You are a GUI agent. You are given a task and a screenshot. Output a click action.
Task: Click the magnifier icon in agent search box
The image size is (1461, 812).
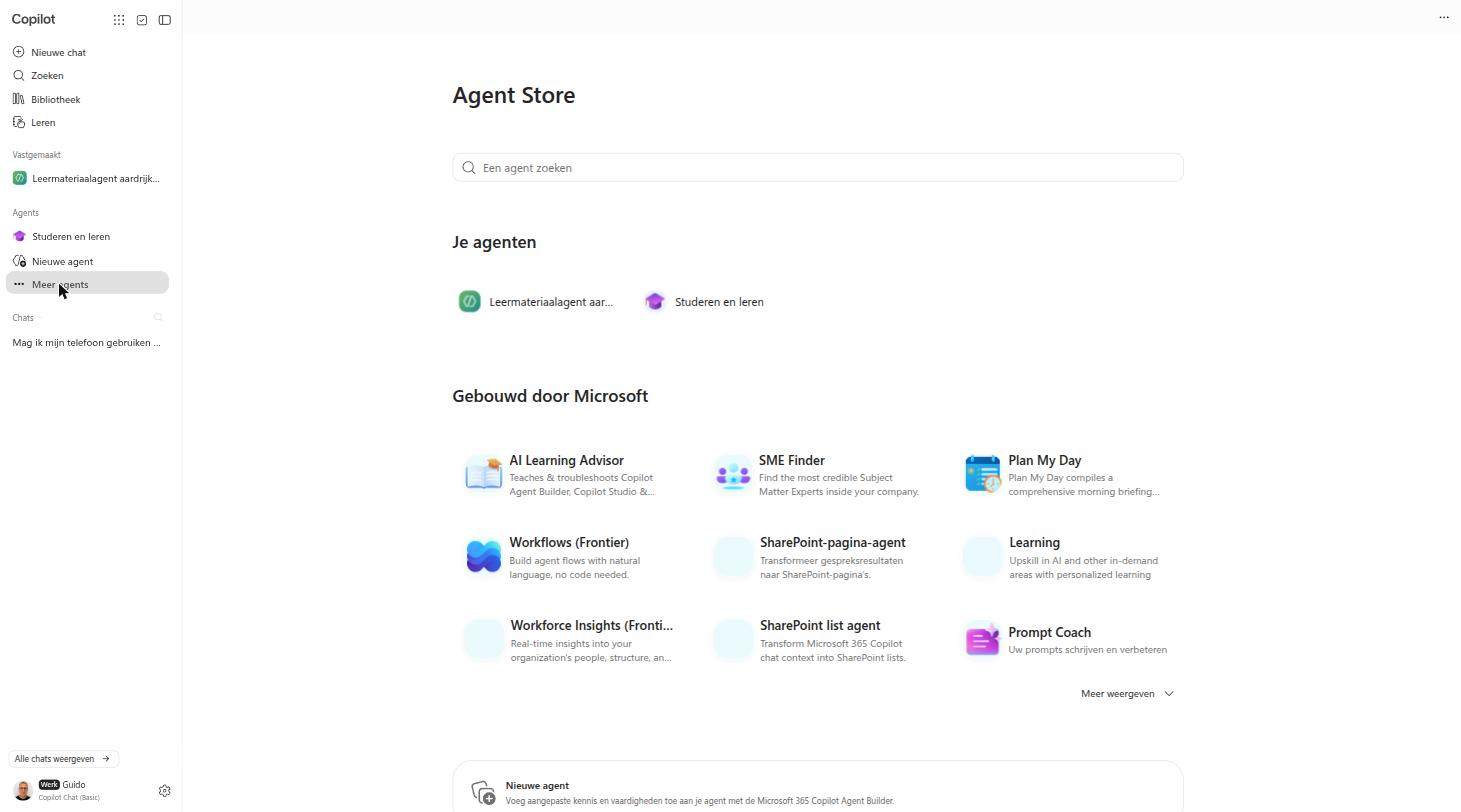tap(469, 168)
